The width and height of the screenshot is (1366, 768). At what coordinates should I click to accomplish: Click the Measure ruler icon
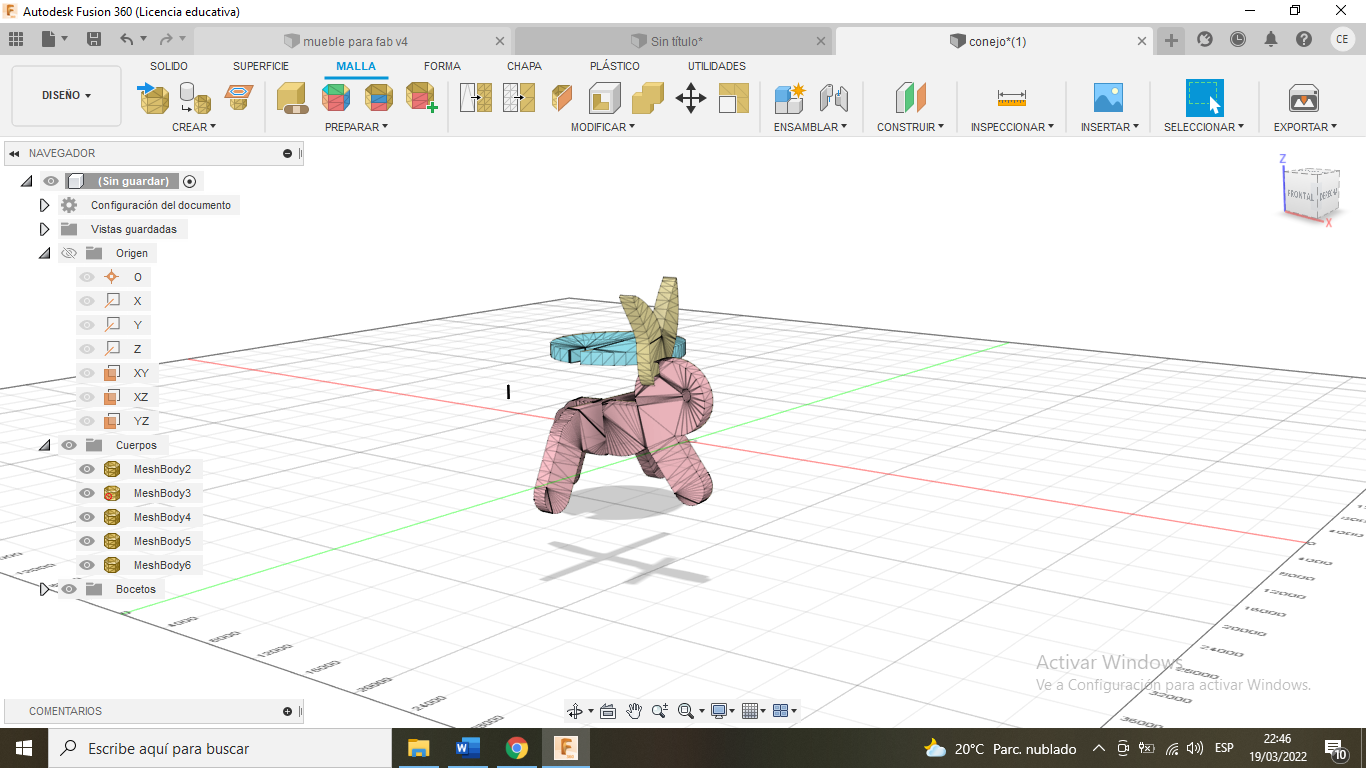click(x=1011, y=98)
